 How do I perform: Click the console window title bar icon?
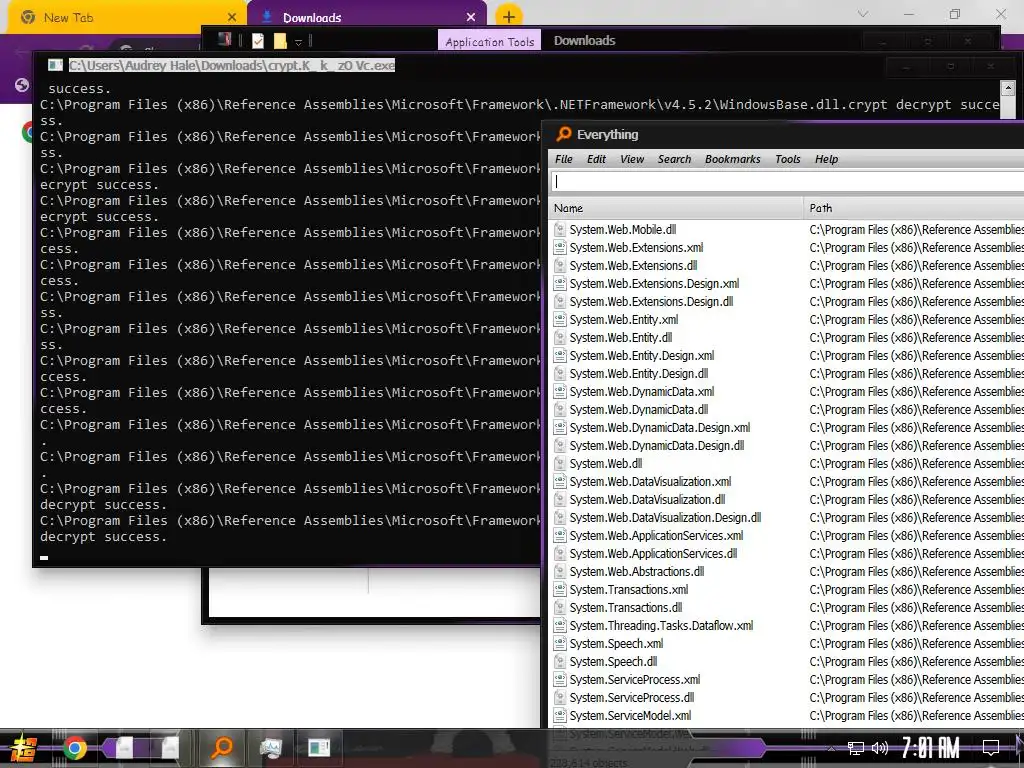[55, 65]
